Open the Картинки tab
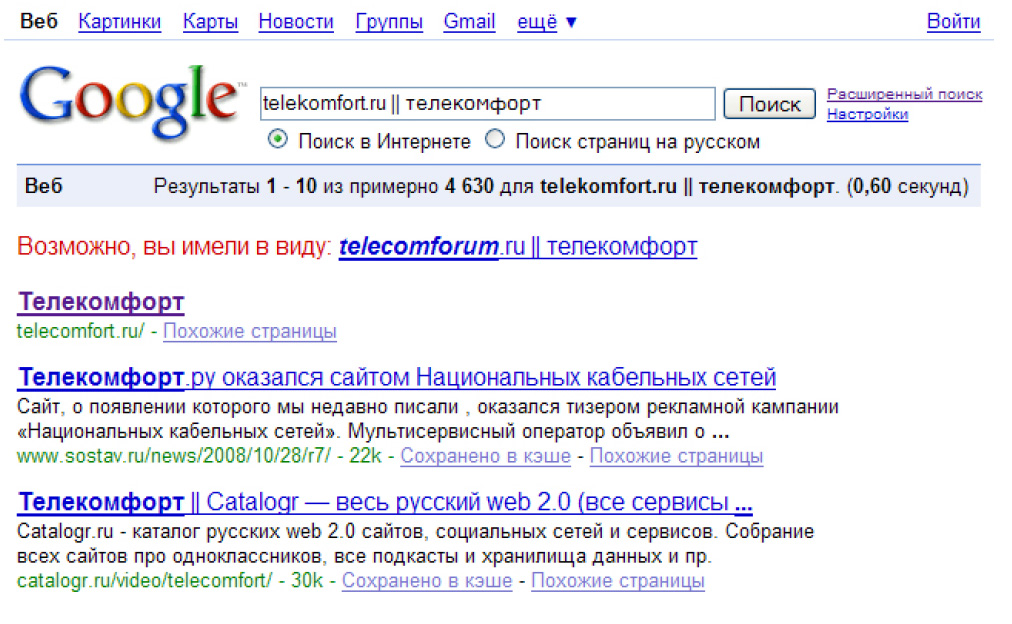The image size is (1012, 624). (x=119, y=21)
